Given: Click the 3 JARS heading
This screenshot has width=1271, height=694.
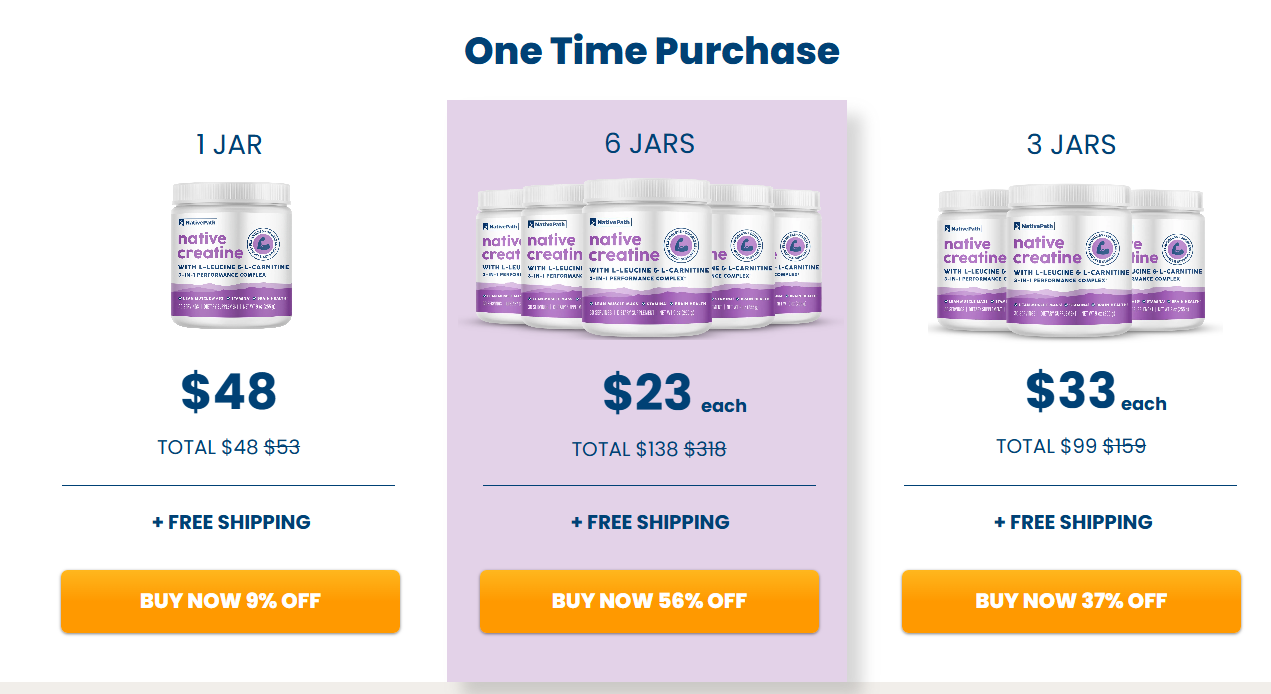Looking at the screenshot, I should click(x=1071, y=145).
